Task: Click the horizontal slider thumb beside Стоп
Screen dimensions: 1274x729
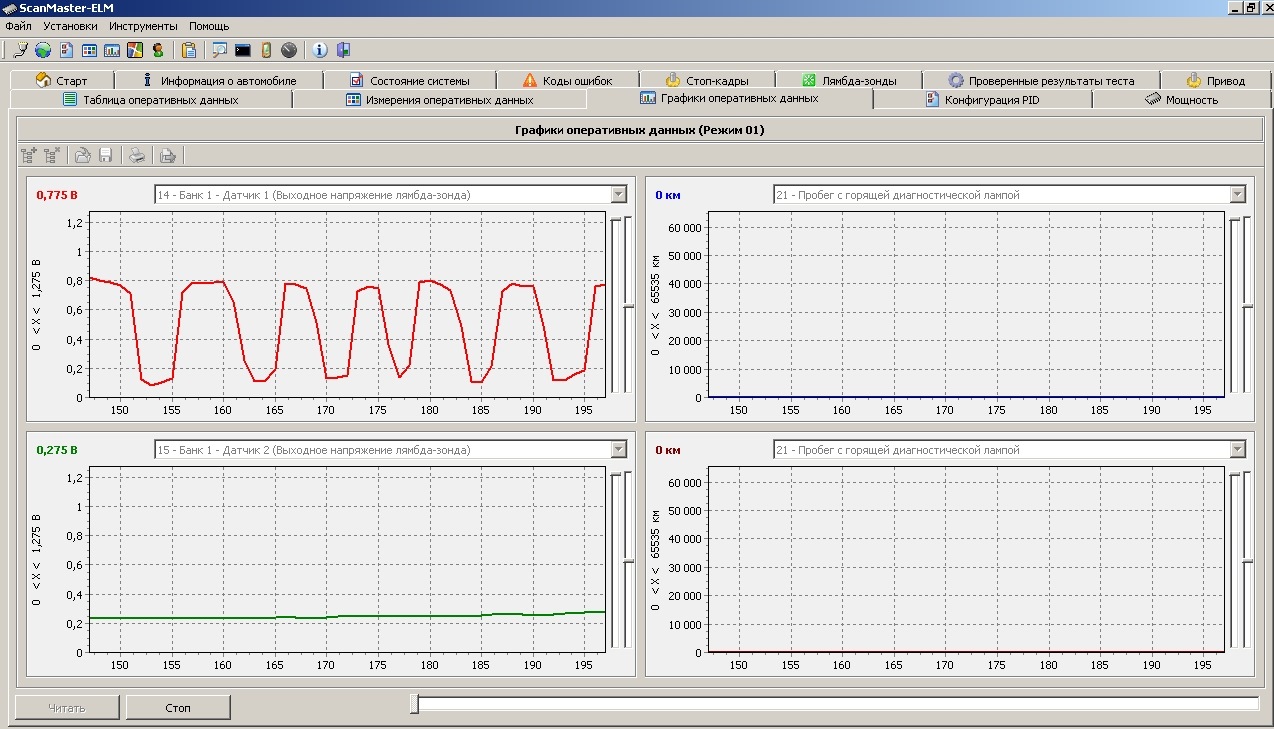Action: tap(414, 705)
